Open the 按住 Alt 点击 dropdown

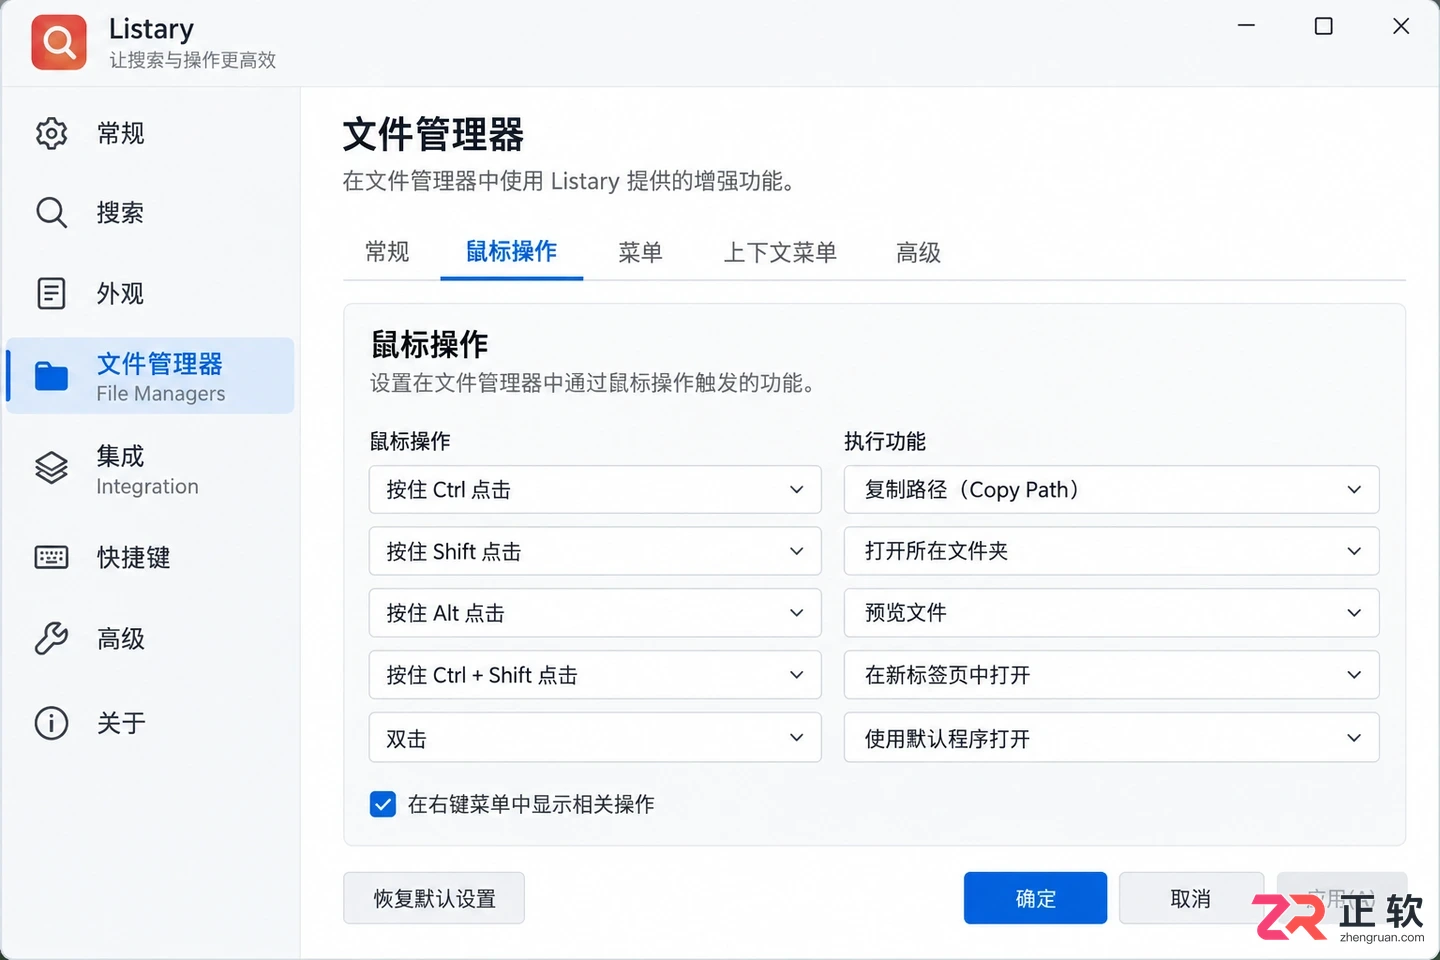click(x=595, y=613)
